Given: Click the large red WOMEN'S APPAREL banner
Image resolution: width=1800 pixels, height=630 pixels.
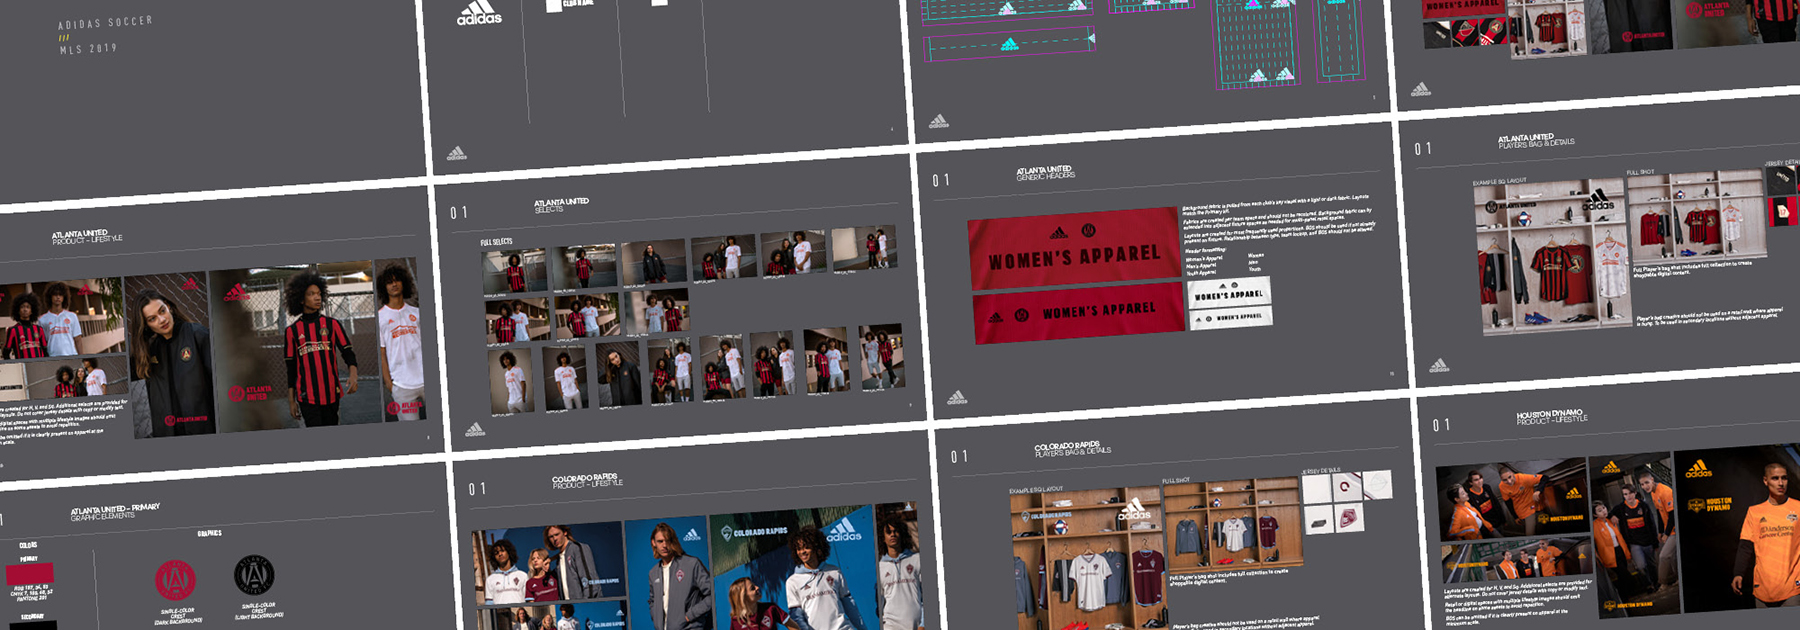Looking at the screenshot, I should click(x=1074, y=248).
